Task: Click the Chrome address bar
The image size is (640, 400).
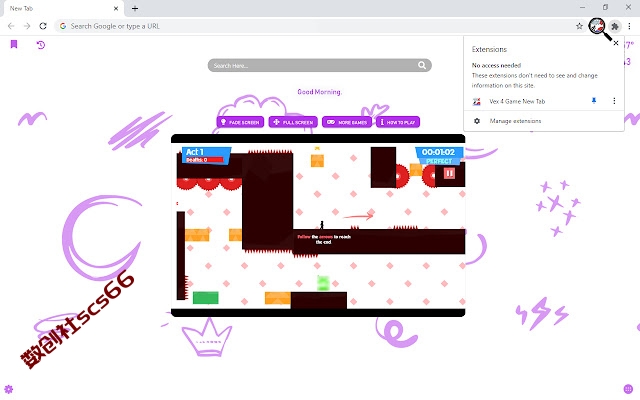Action: [x=318, y=26]
